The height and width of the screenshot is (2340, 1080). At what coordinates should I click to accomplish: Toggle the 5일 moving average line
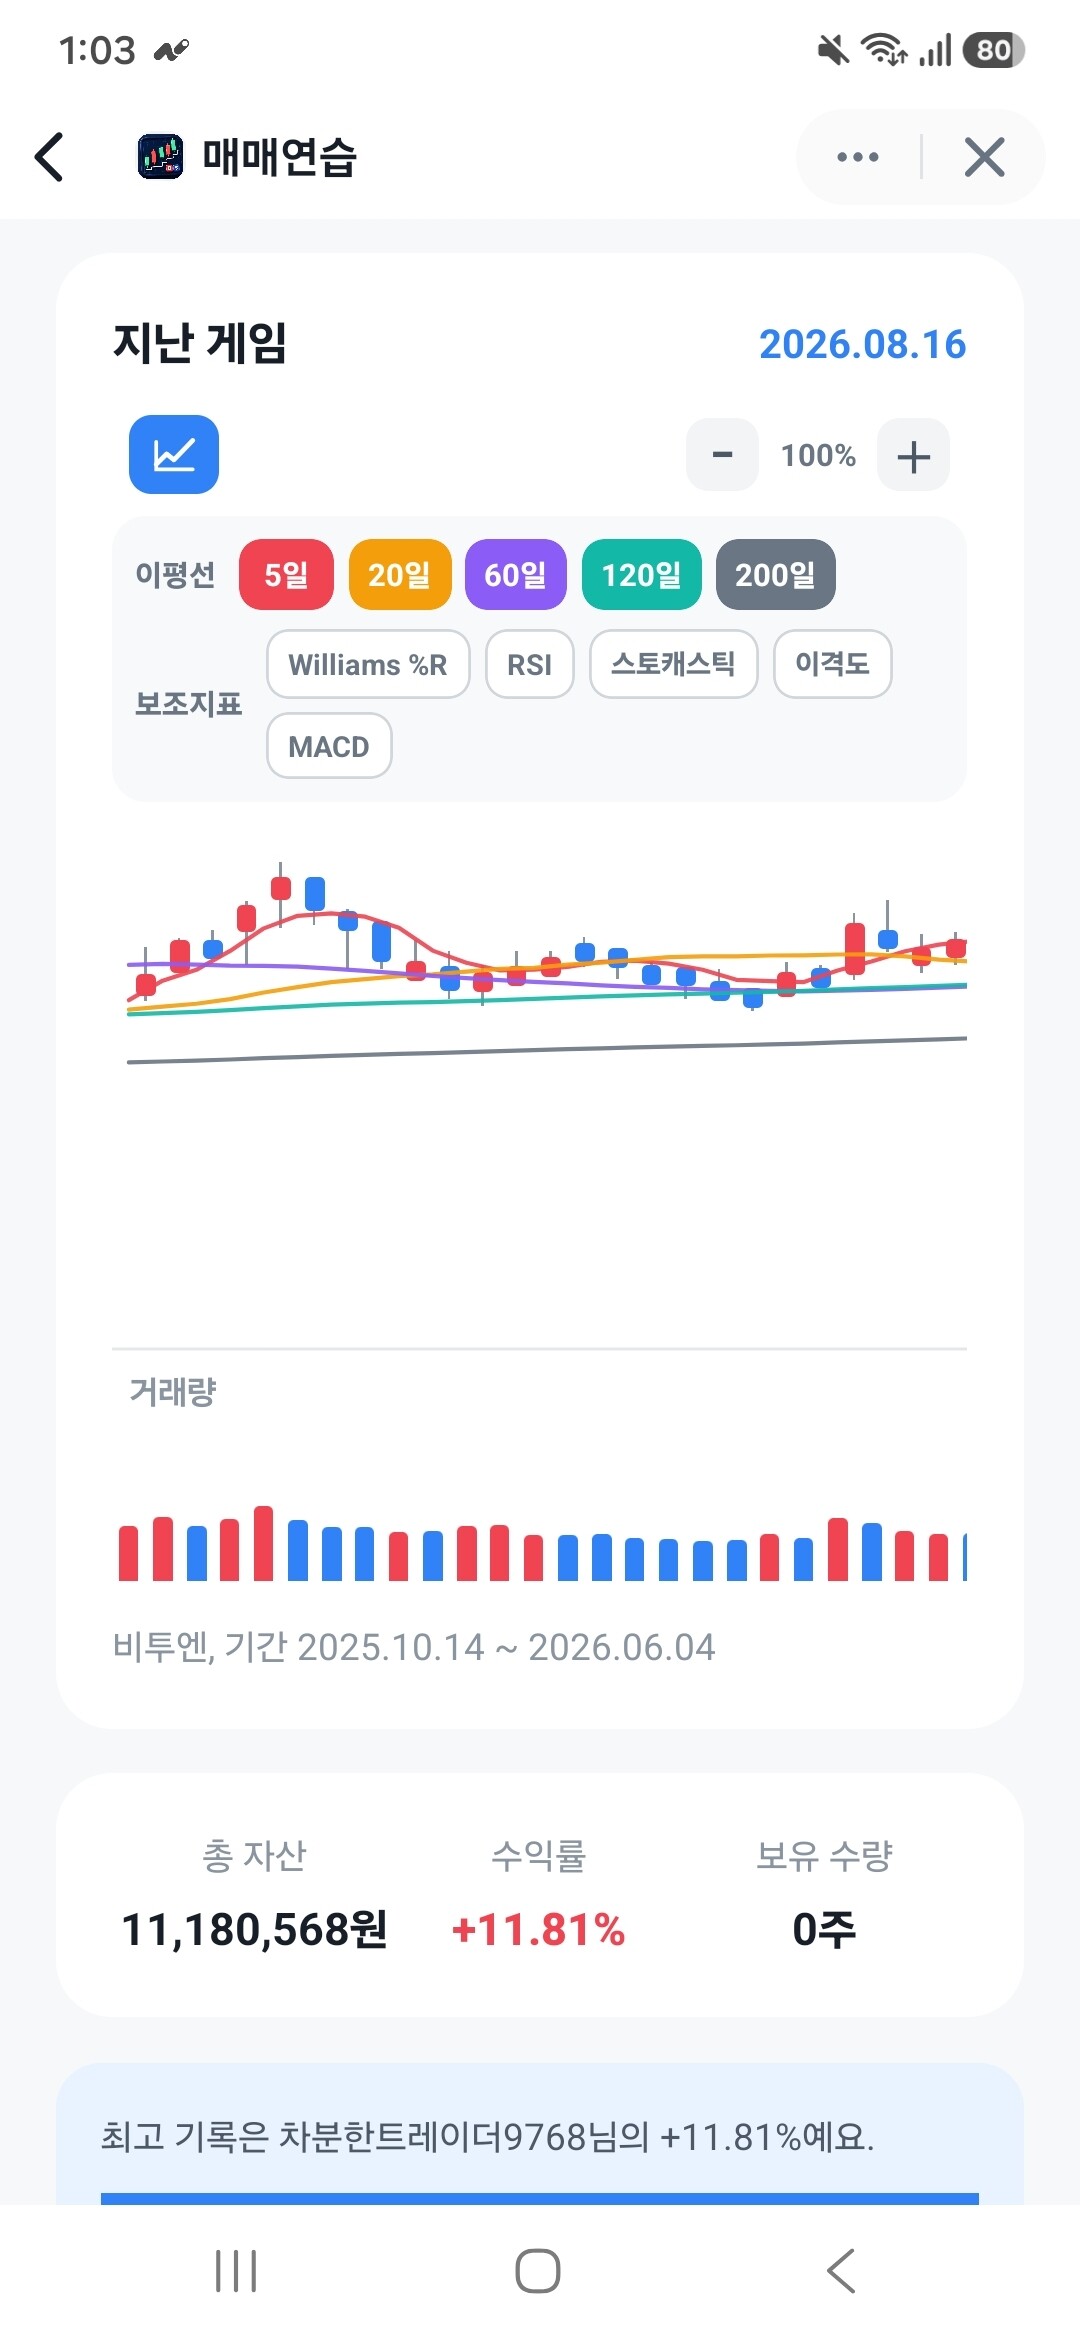[286, 574]
